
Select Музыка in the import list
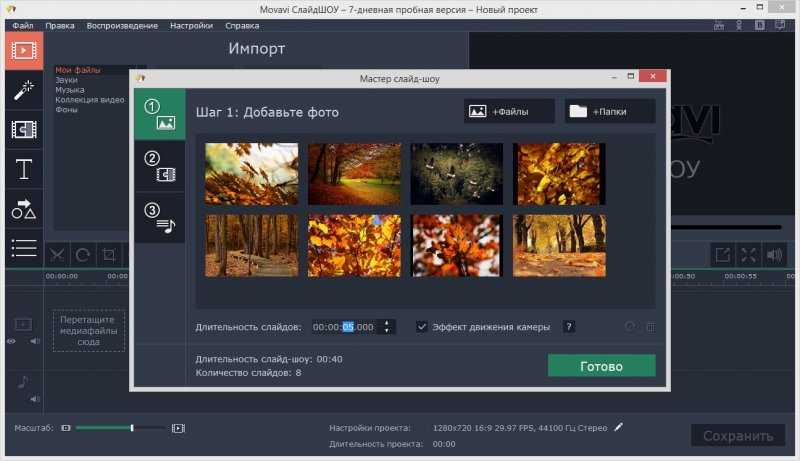pos(70,90)
